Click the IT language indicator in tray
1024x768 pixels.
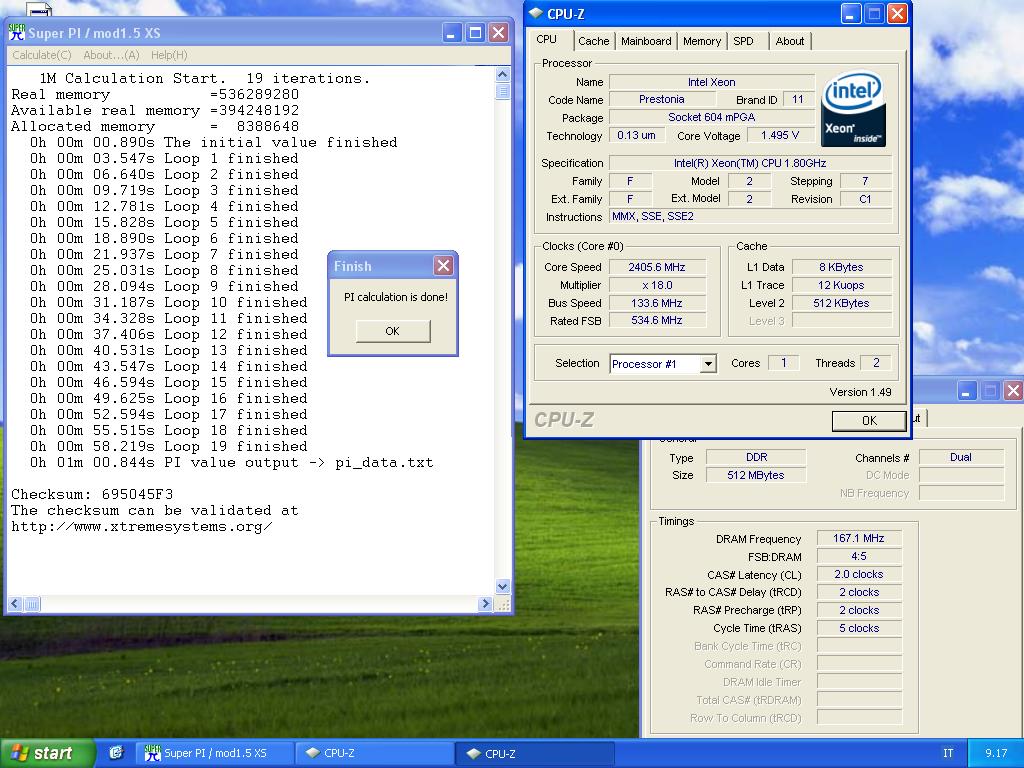click(x=948, y=753)
